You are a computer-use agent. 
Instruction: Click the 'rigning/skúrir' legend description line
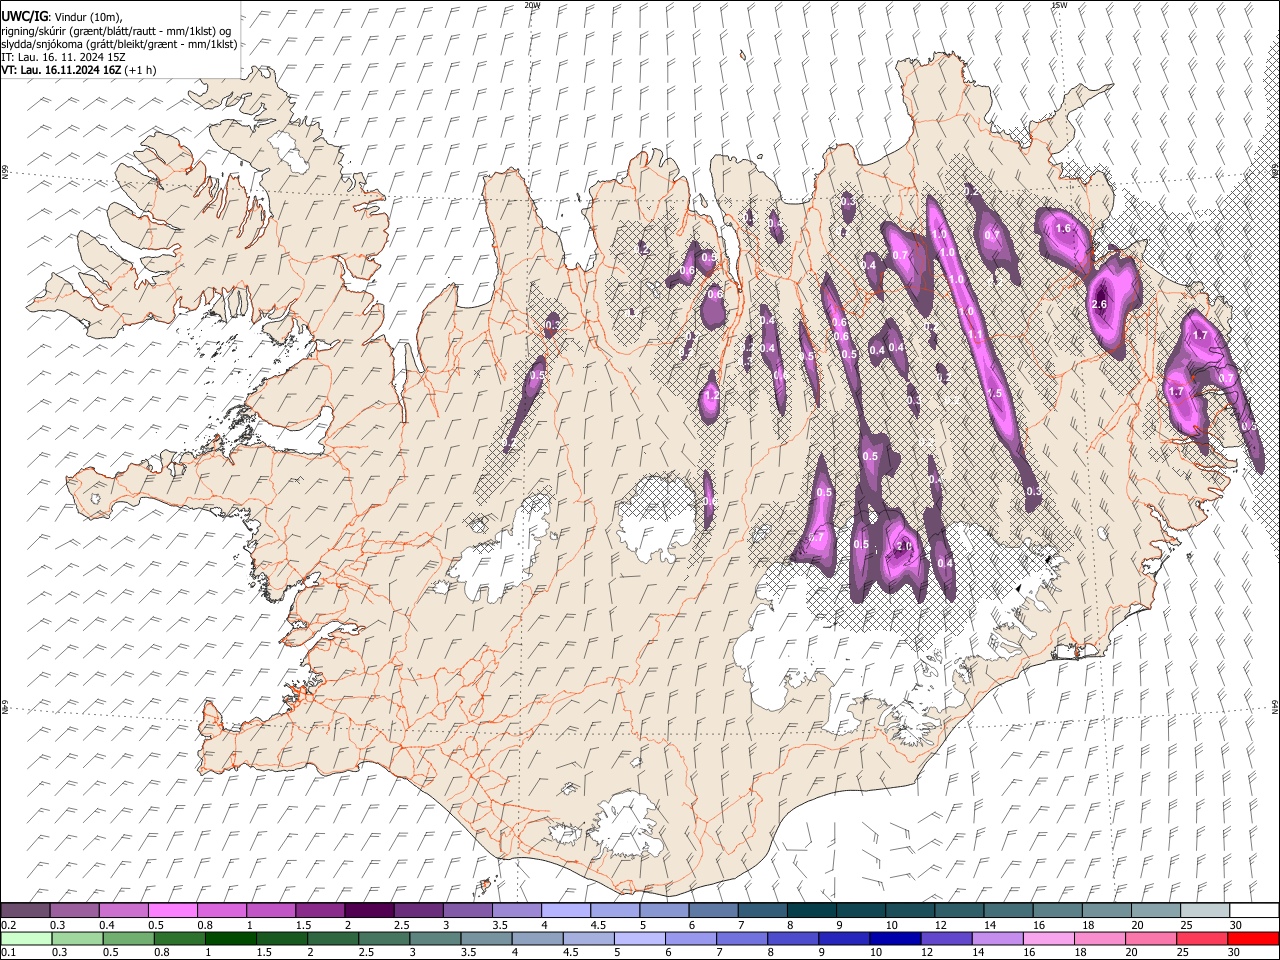coord(116,31)
